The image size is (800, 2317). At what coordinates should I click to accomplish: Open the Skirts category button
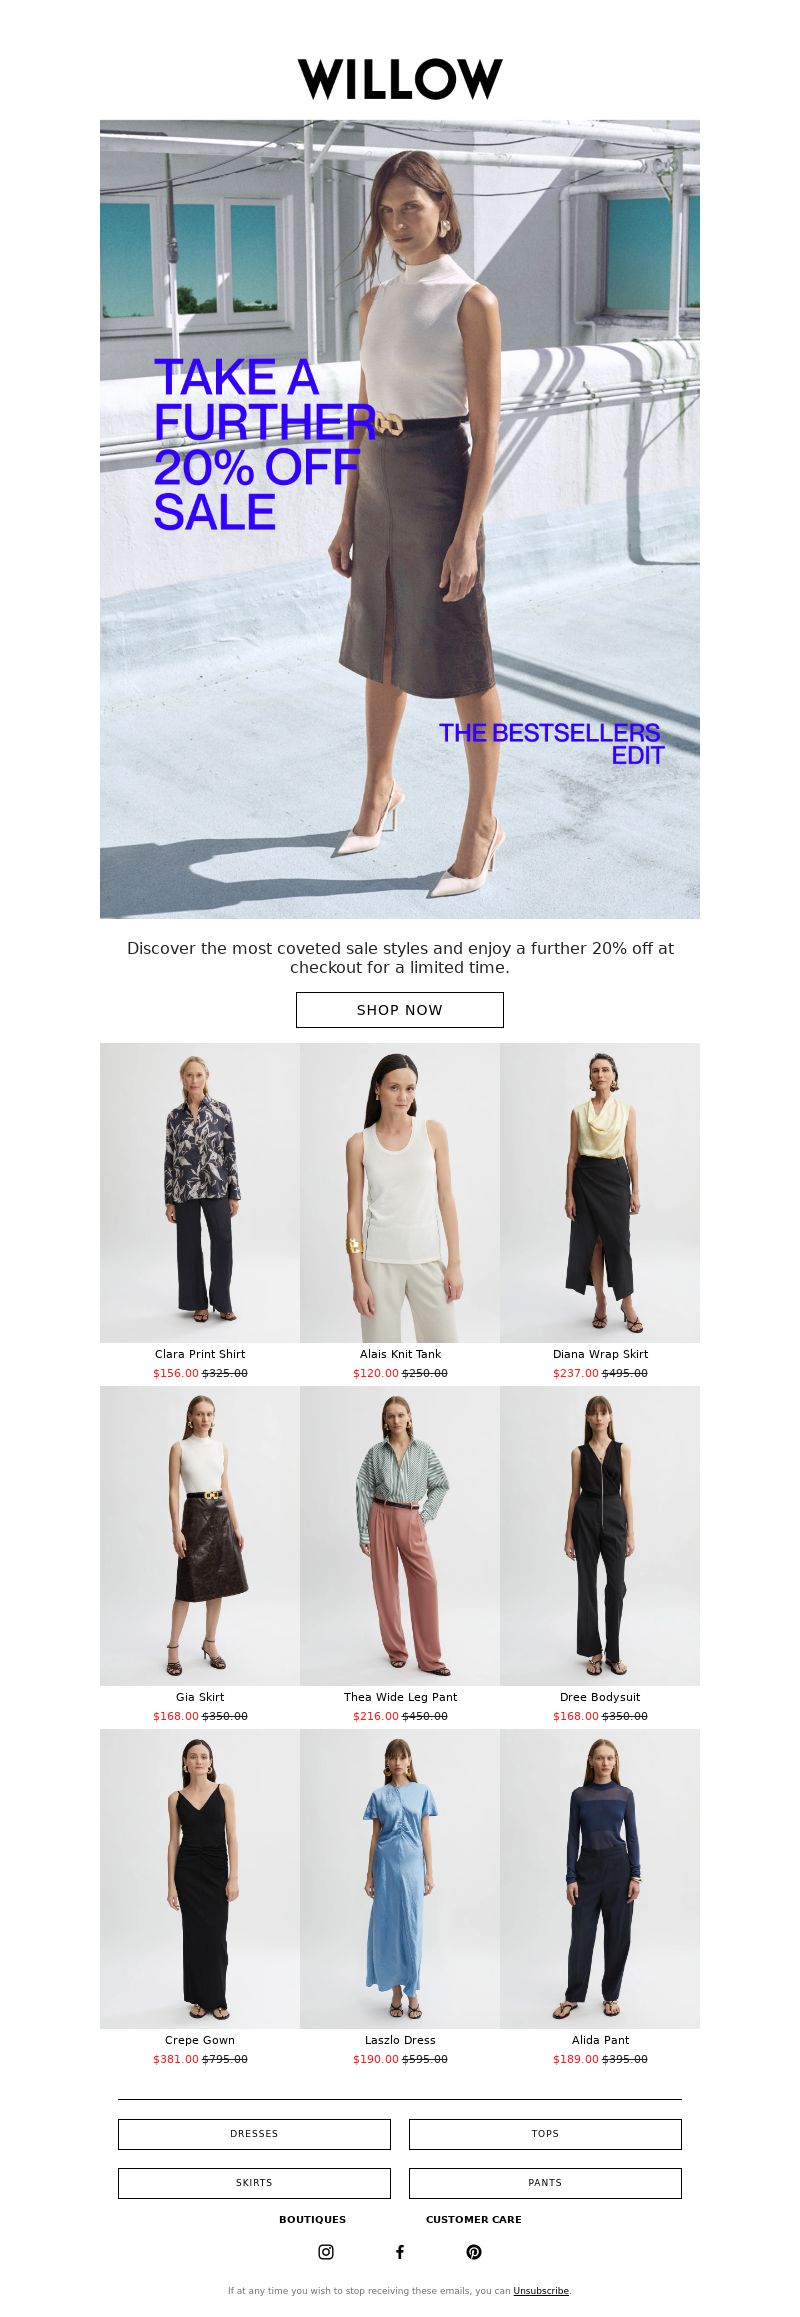tap(254, 2183)
